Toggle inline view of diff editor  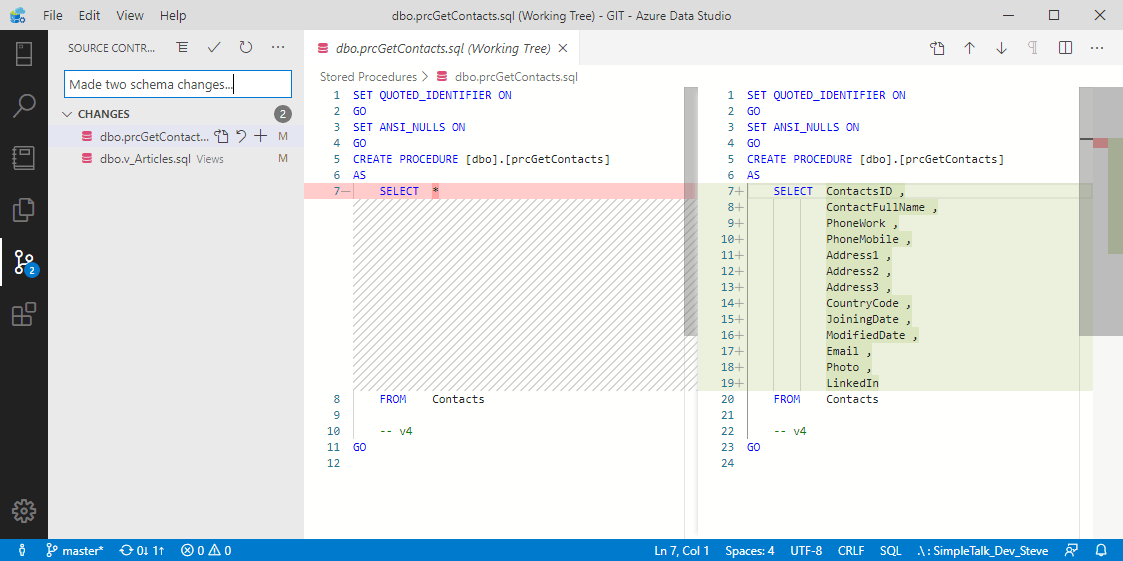(x=1065, y=48)
